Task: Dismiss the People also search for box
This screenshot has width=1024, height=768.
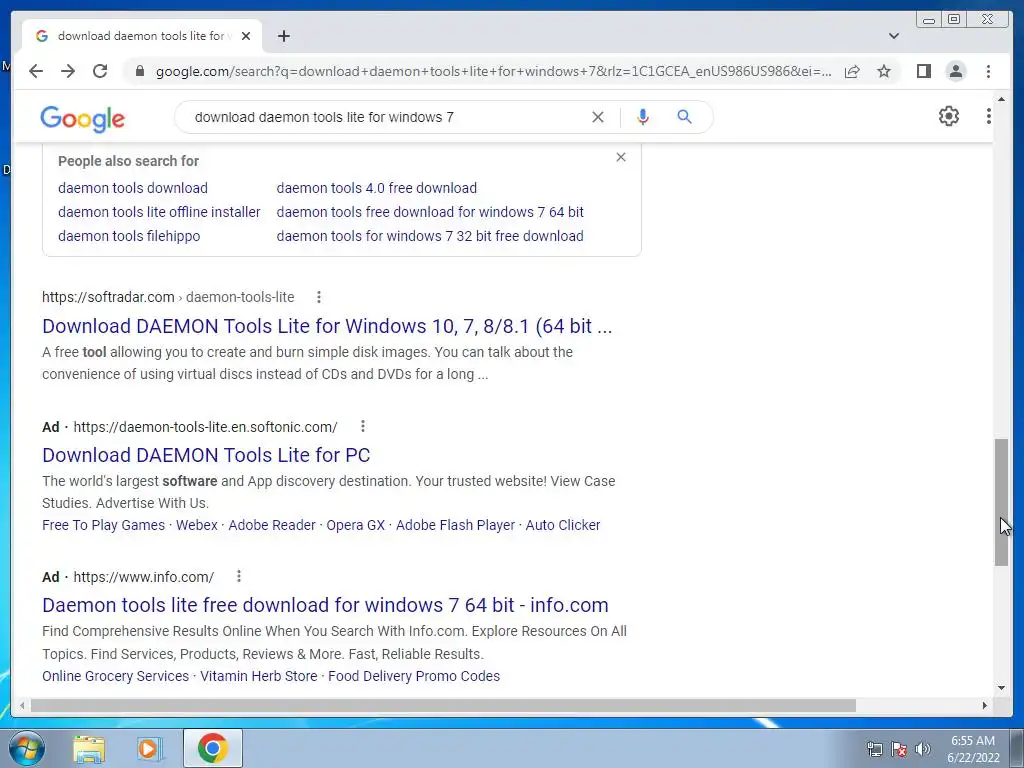Action: [621, 157]
